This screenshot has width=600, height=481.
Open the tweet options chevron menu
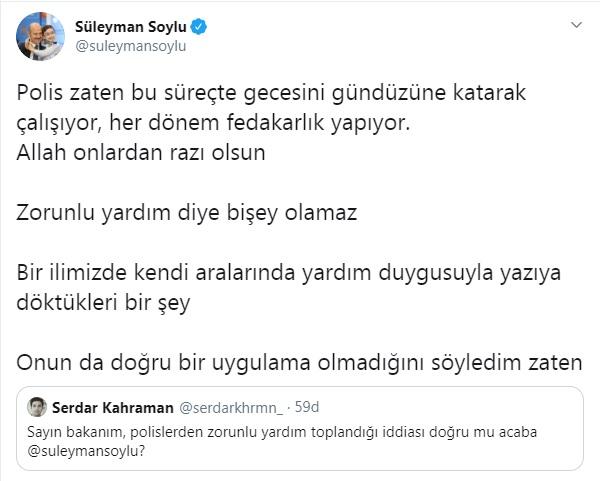click(x=576, y=24)
